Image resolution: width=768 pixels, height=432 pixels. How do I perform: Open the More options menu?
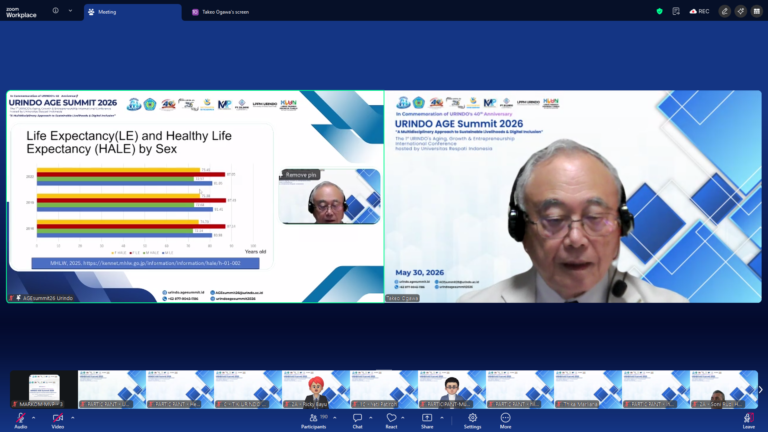pyautogui.click(x=505, y=420)
